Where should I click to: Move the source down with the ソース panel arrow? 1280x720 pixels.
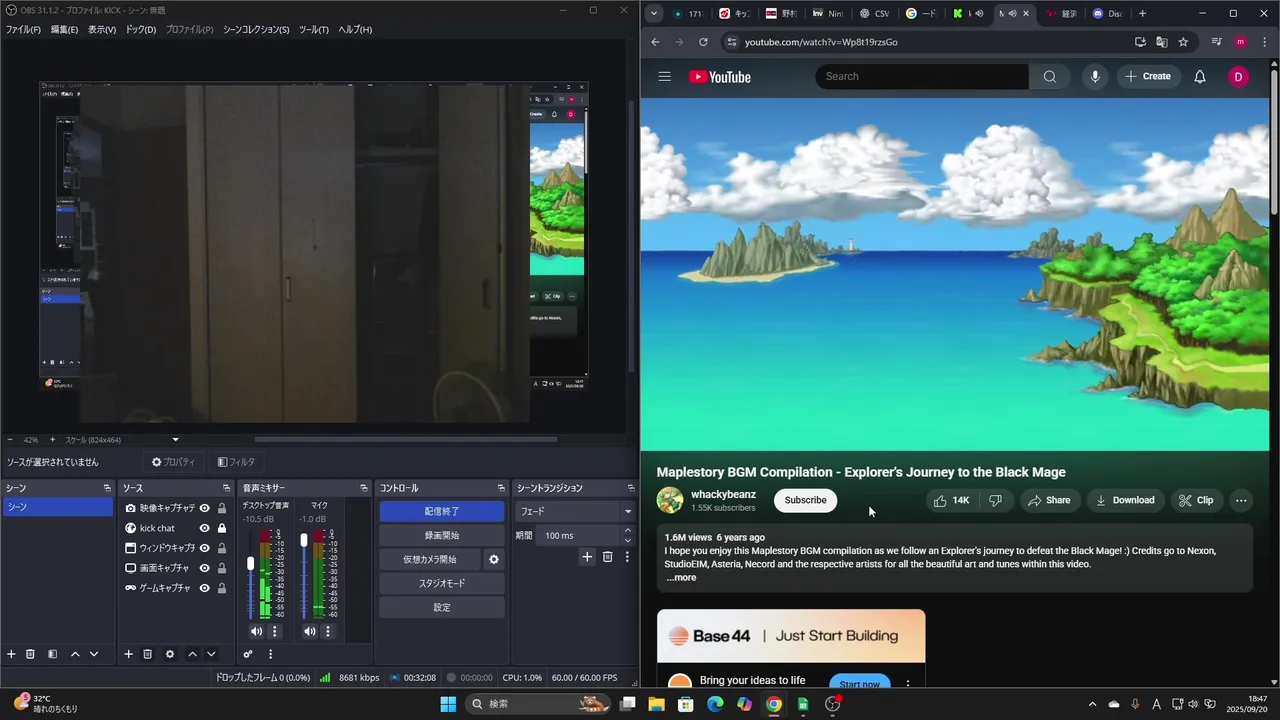[x=211, y=654]
